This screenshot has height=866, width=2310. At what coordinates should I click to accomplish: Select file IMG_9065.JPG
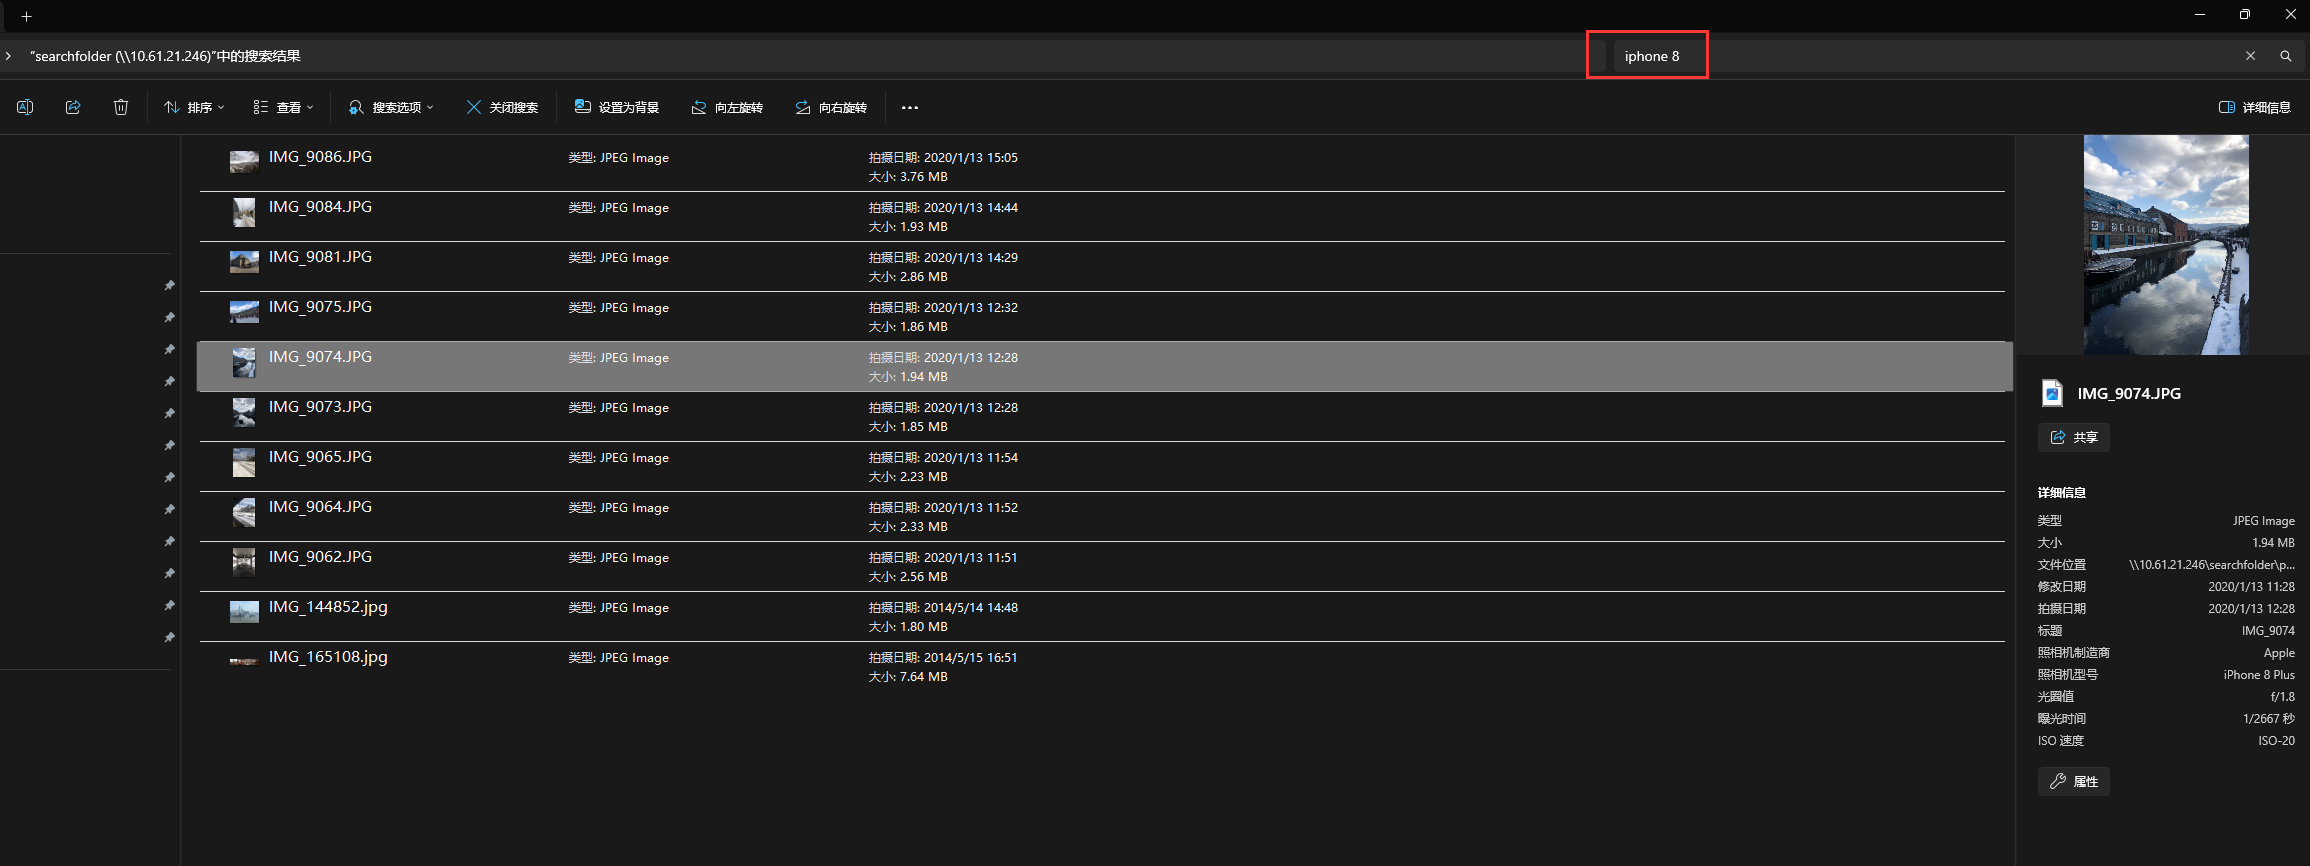[x=1102, y=466]
